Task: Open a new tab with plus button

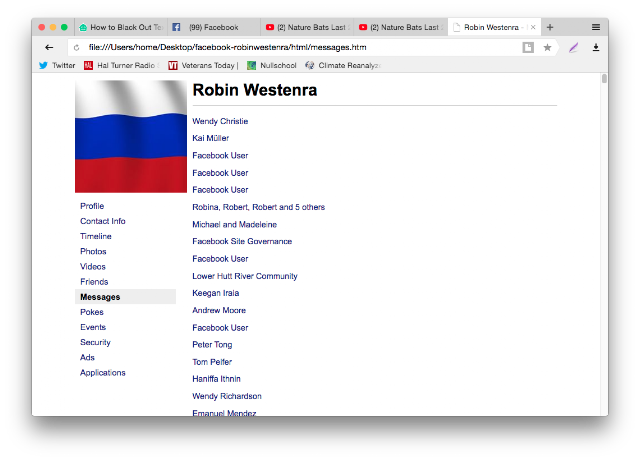Action: click(550, 27)
